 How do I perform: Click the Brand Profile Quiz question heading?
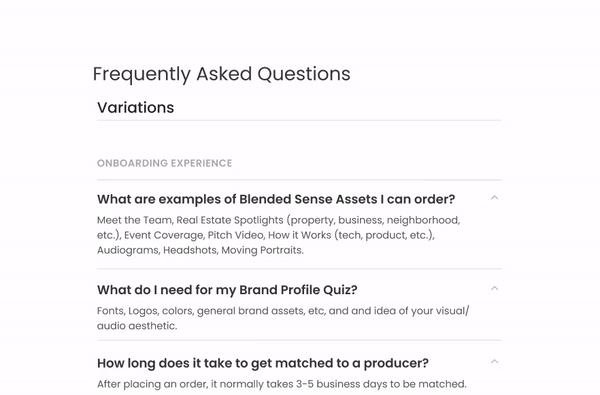coord(227,290)
